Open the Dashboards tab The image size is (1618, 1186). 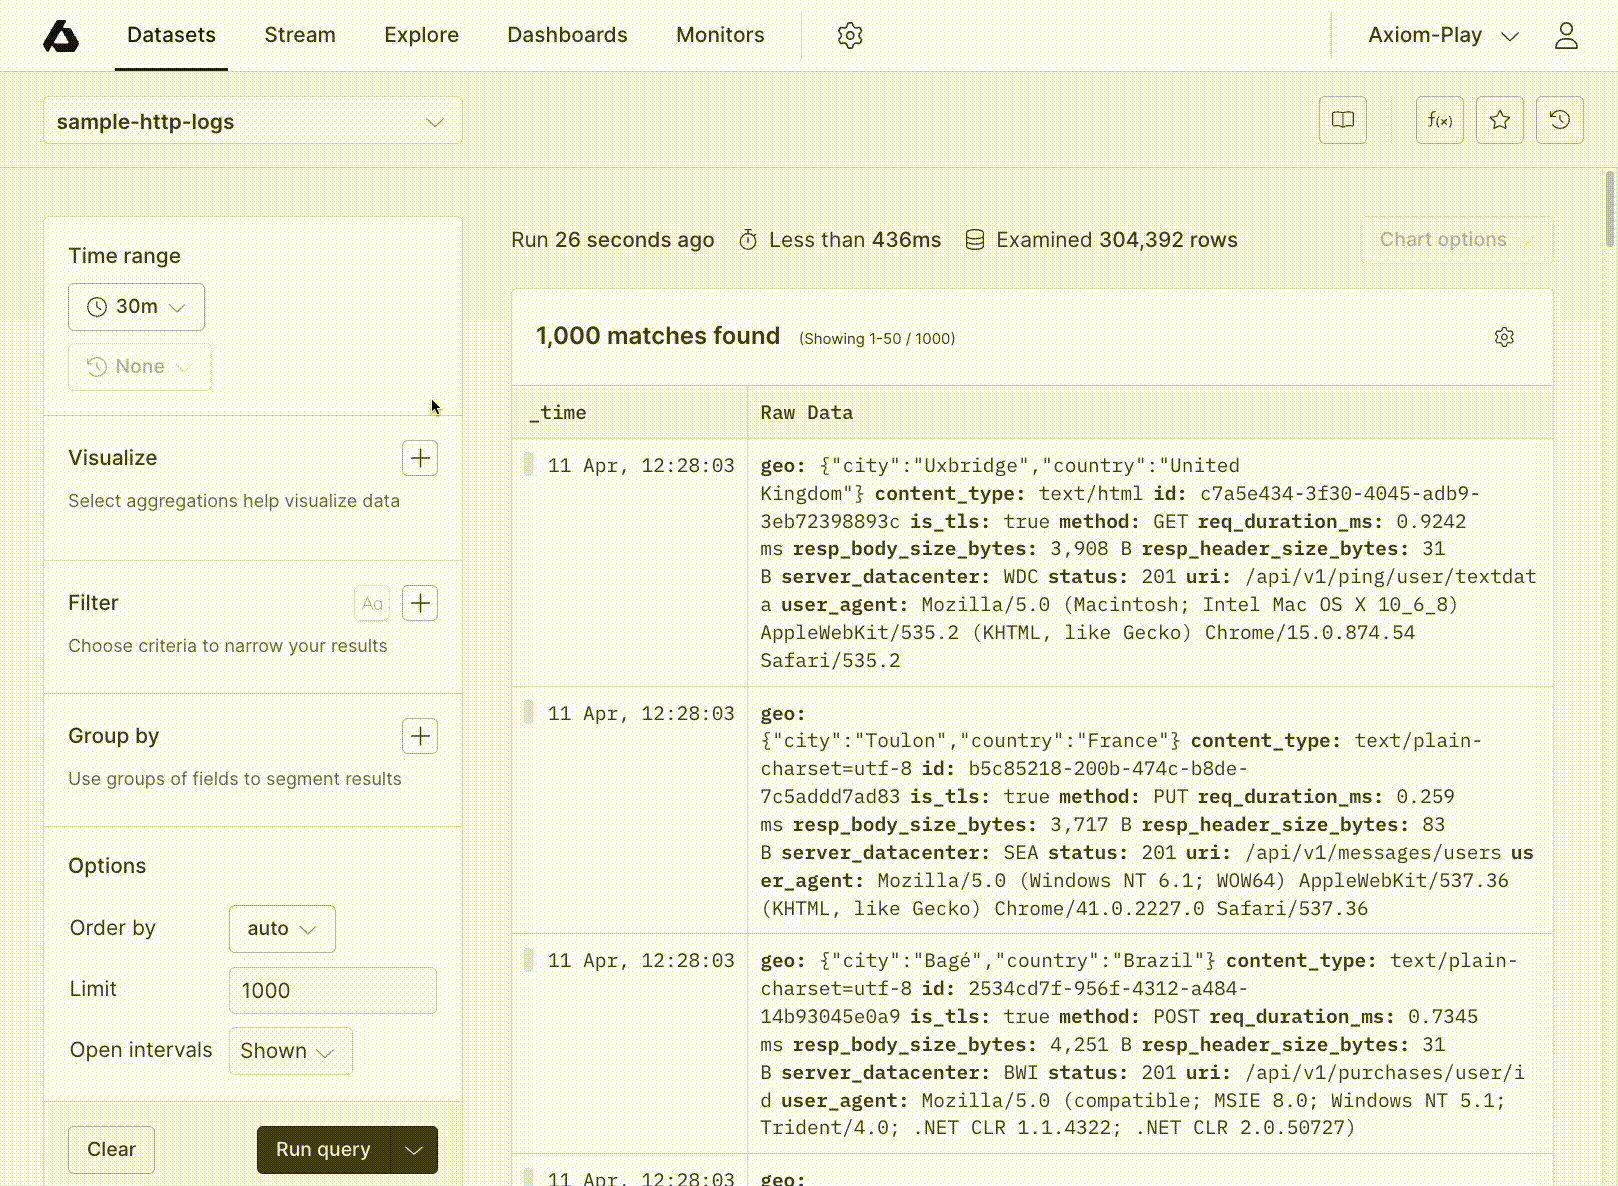click(567, 35)
